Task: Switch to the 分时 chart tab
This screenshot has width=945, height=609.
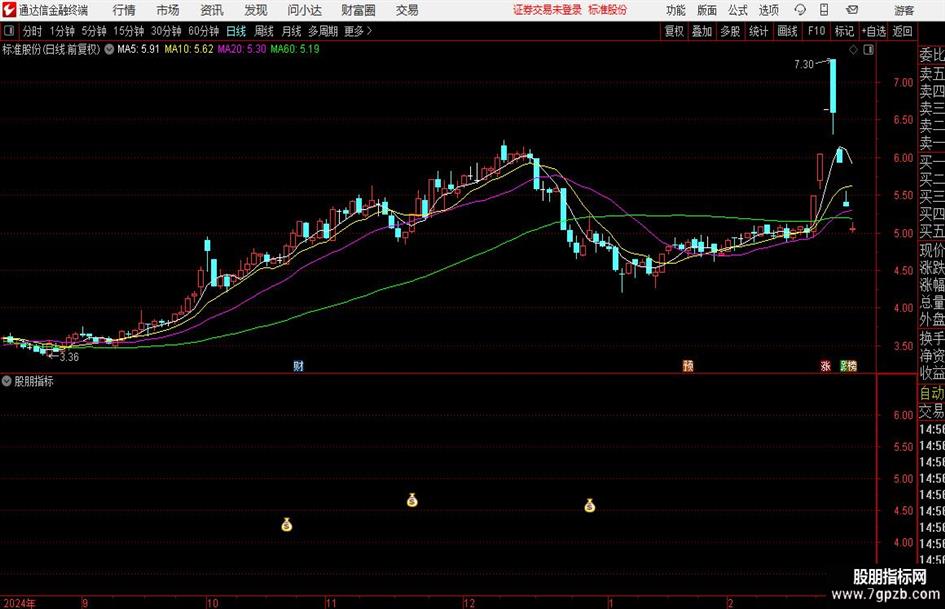Action: coord(32,31)
